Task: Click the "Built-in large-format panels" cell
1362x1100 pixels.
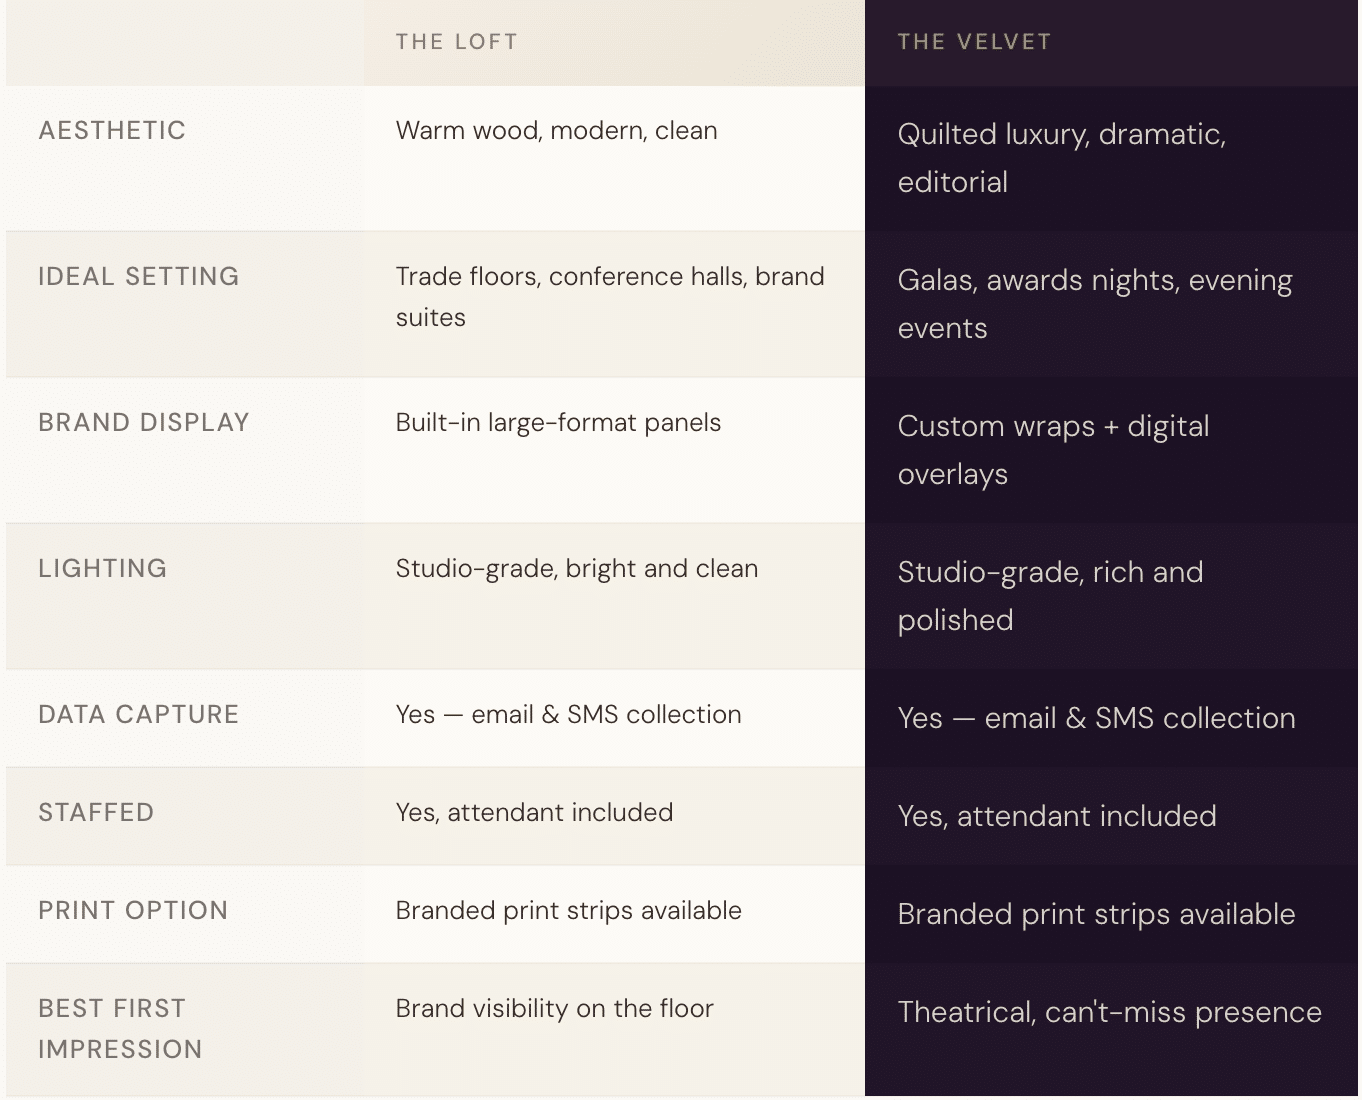Action: [x=558, y=423]
